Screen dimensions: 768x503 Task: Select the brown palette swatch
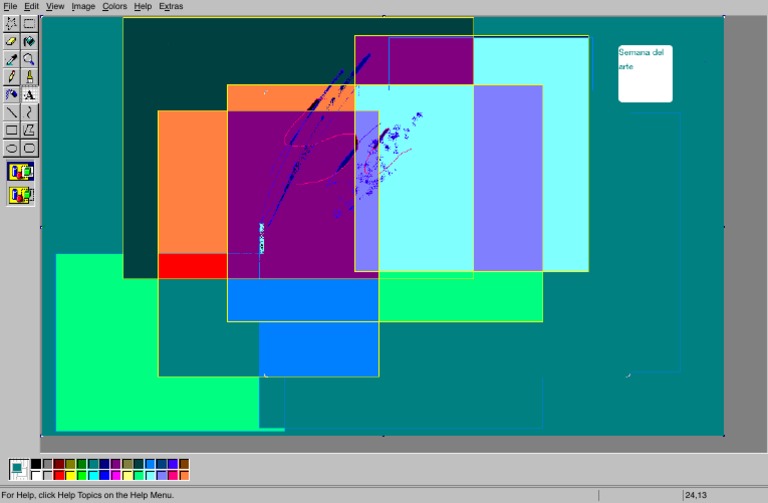pos(184,464)
